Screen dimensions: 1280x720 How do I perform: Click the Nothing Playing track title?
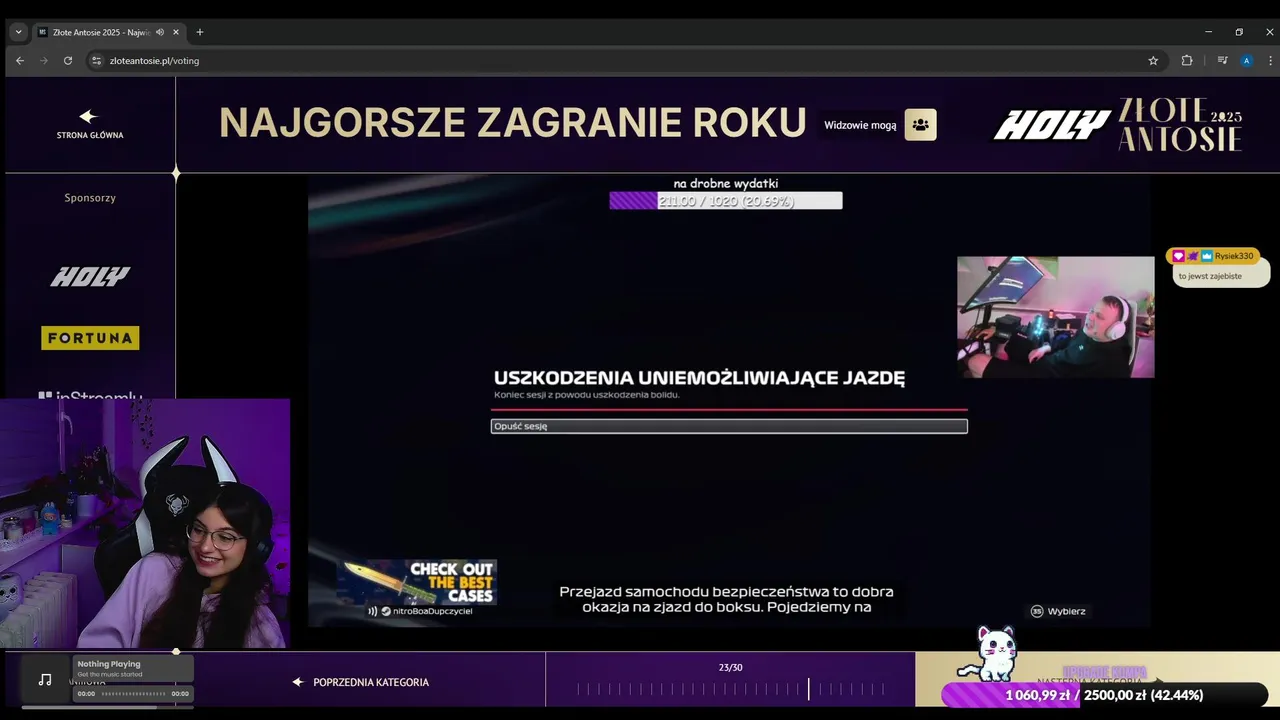(109, 664)
